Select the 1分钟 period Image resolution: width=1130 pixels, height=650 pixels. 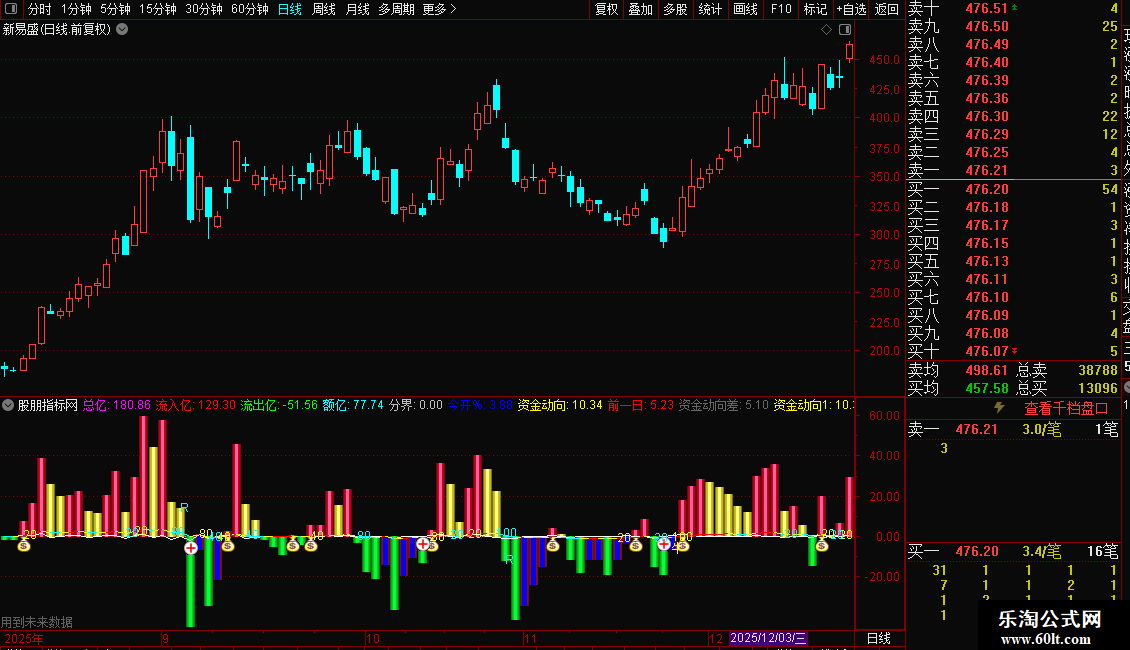click(76, 9)
